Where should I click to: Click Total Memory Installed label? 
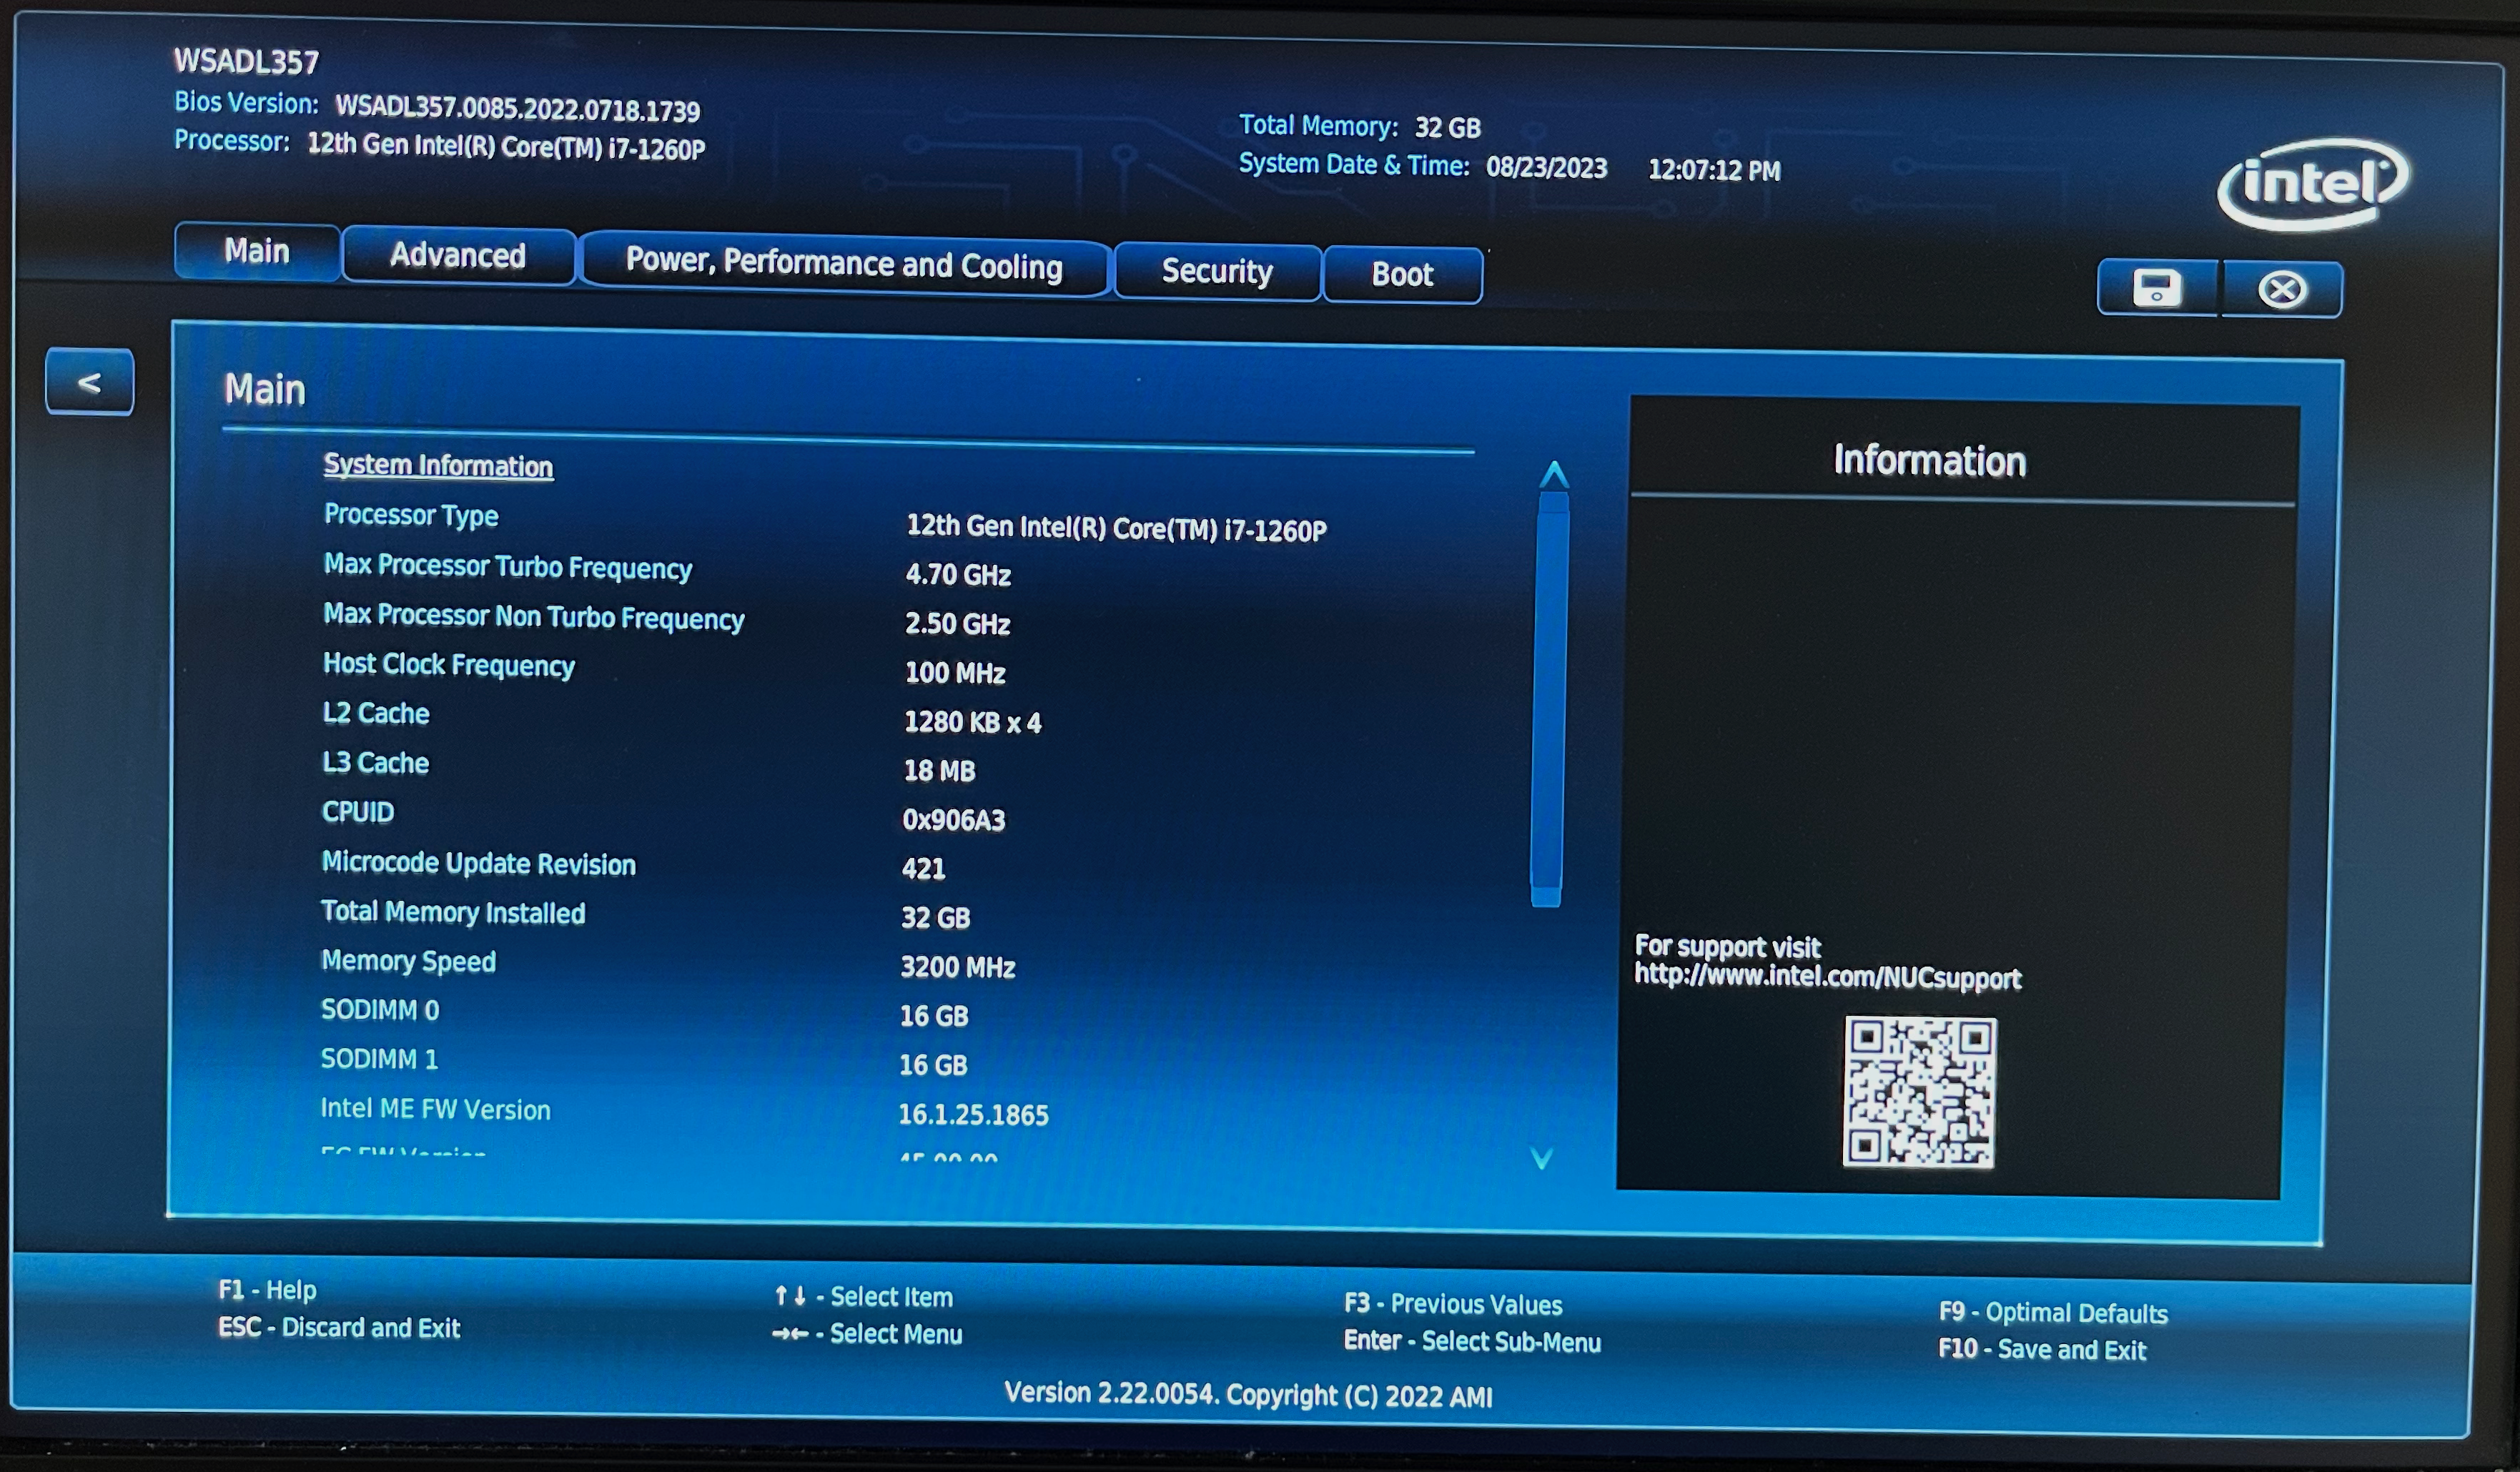[453, 912]
